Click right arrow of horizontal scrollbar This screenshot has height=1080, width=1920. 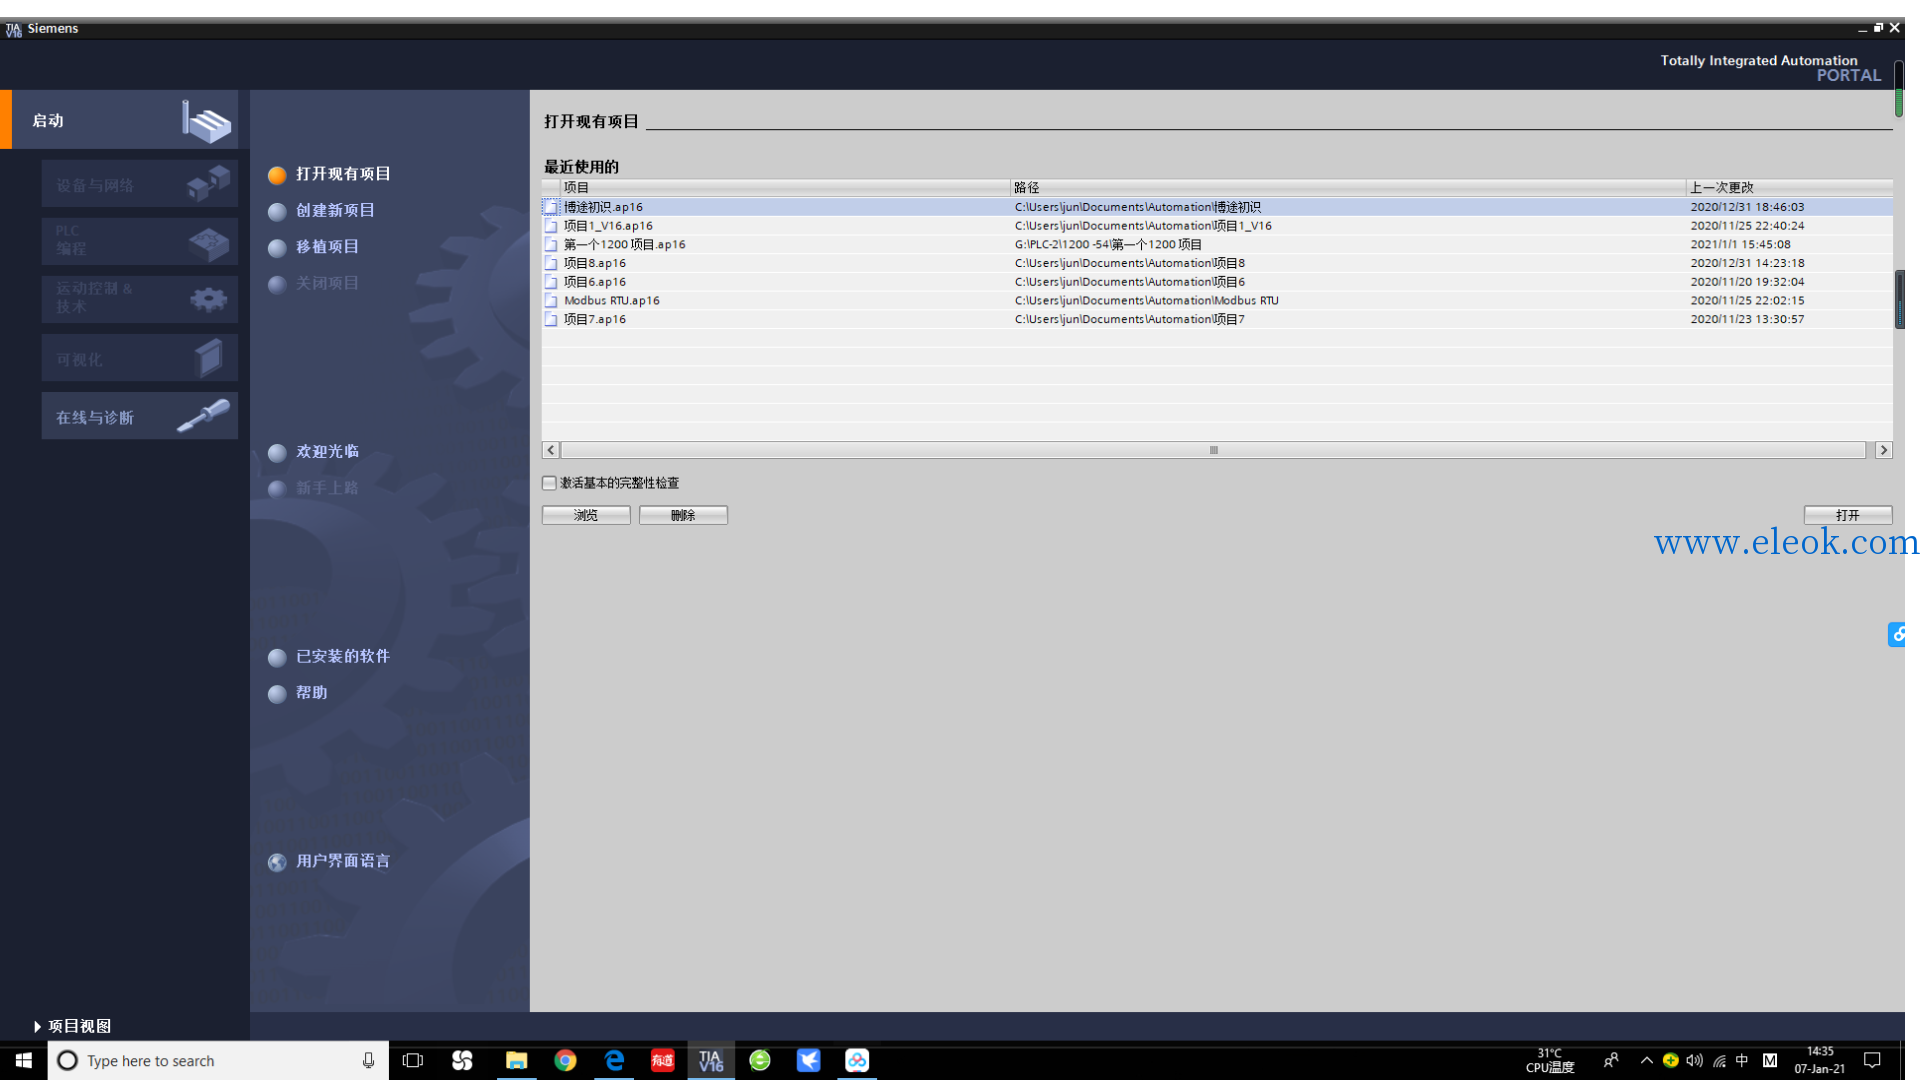tap(1884, 450)
